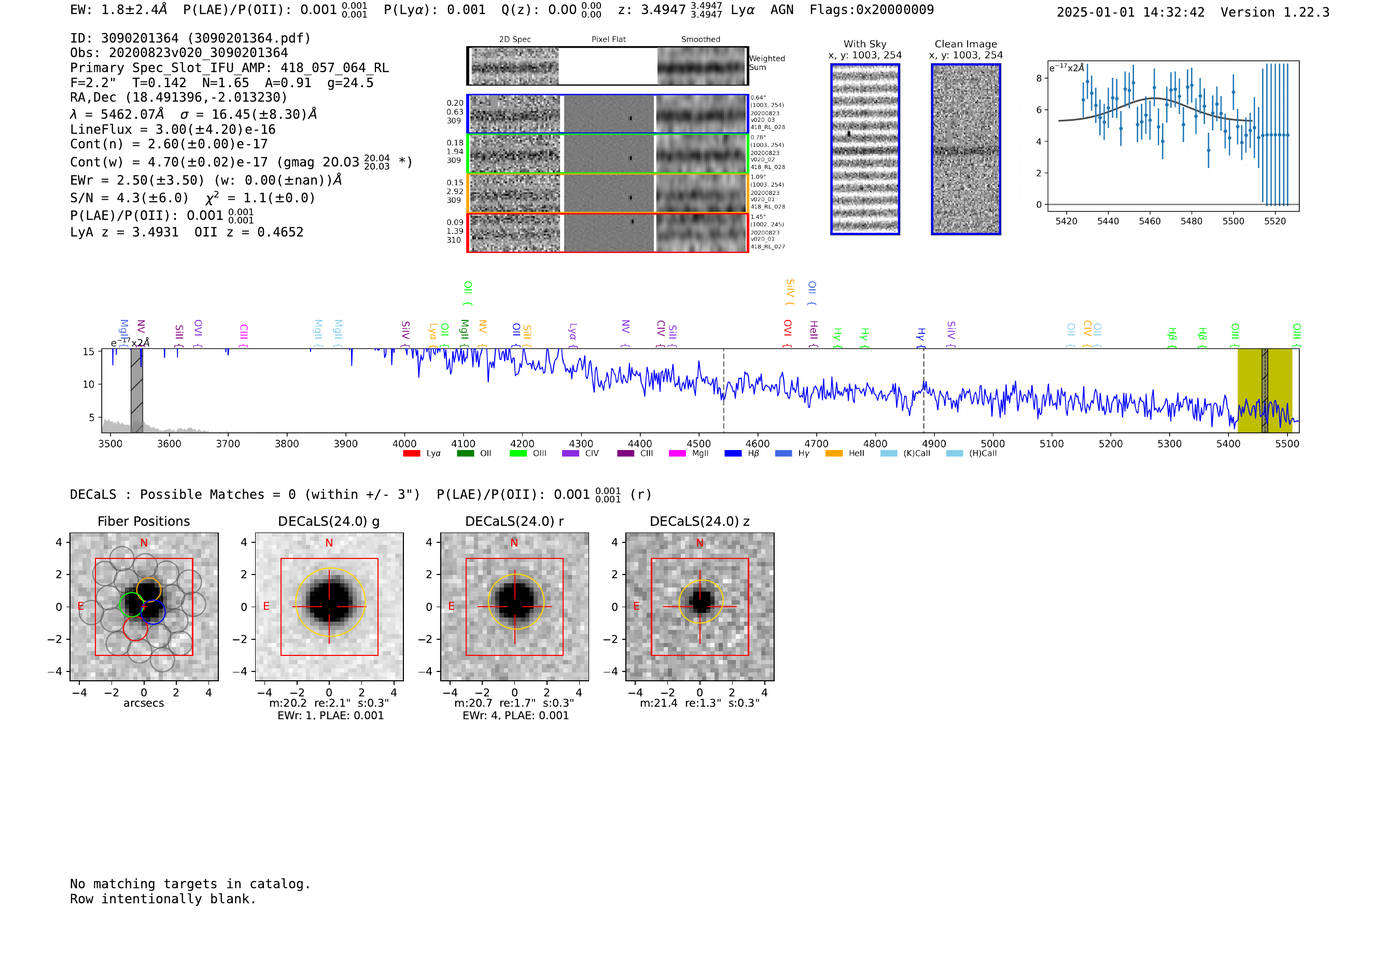The image size is (1400, 953).
Task: Open the DECaLS(24.0) z image
Action: 700,606
